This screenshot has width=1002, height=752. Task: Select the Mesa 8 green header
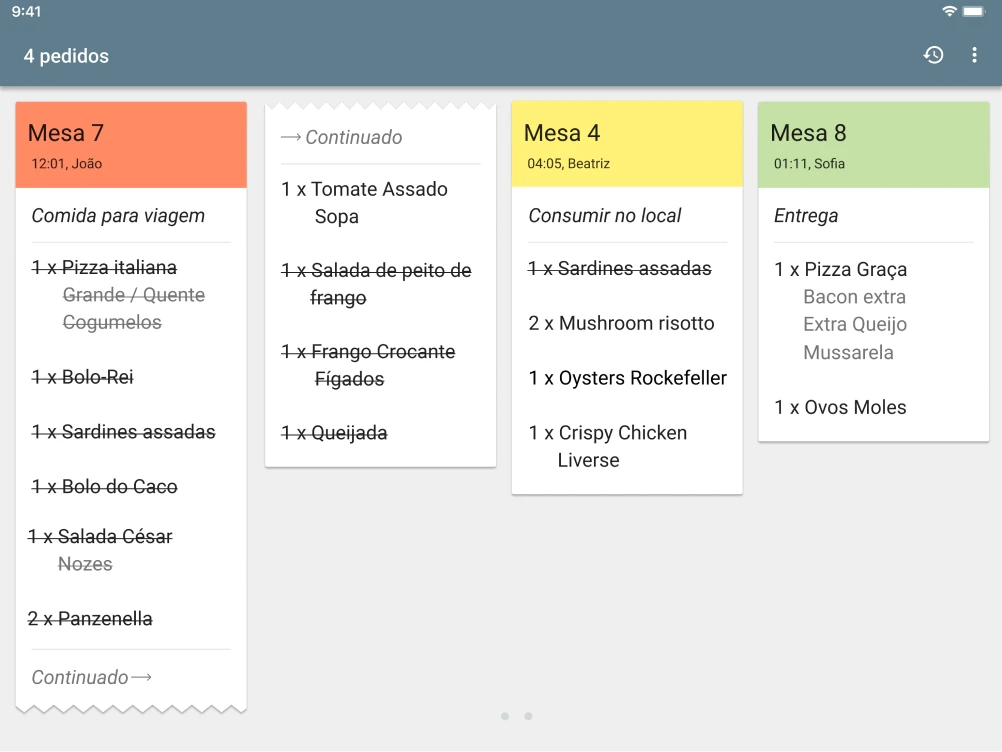874,145
